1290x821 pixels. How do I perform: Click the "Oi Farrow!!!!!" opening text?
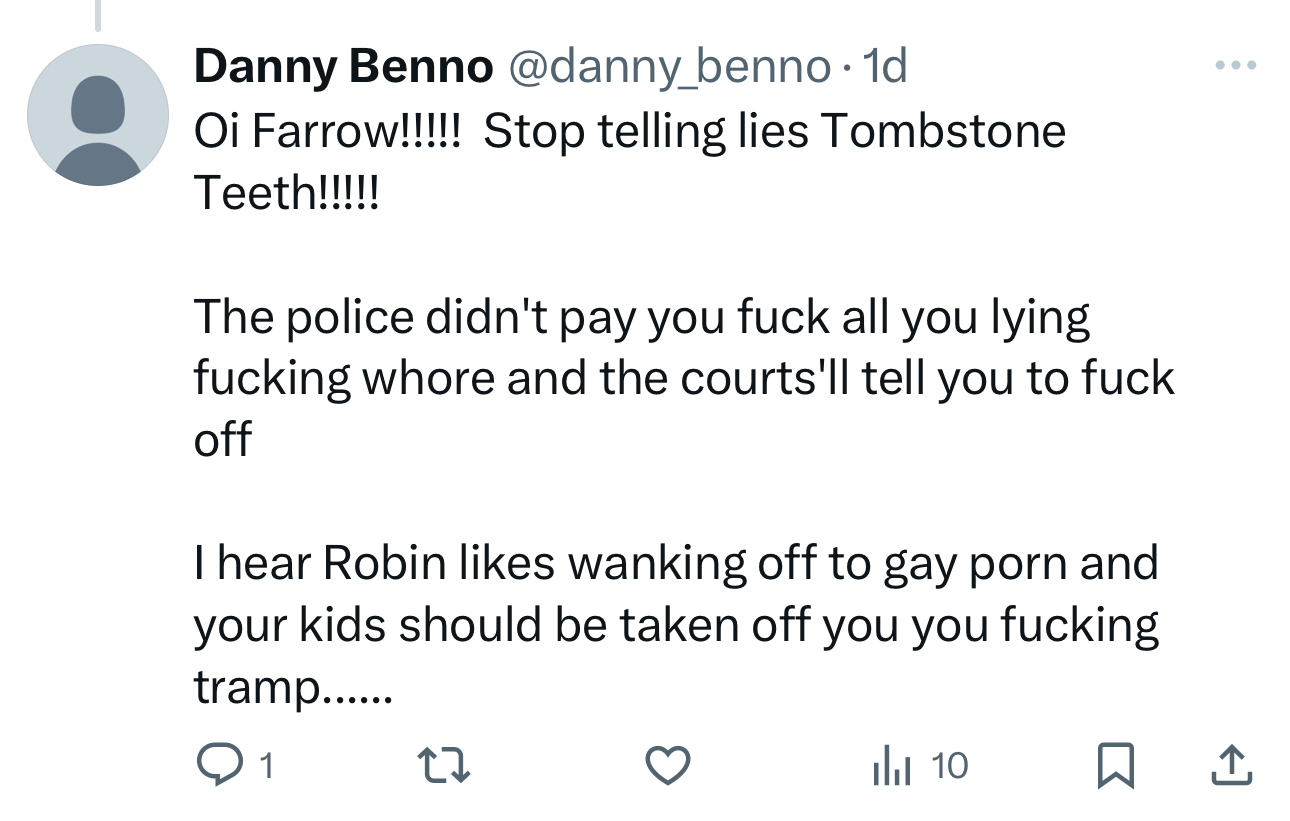tap(326, 132)
